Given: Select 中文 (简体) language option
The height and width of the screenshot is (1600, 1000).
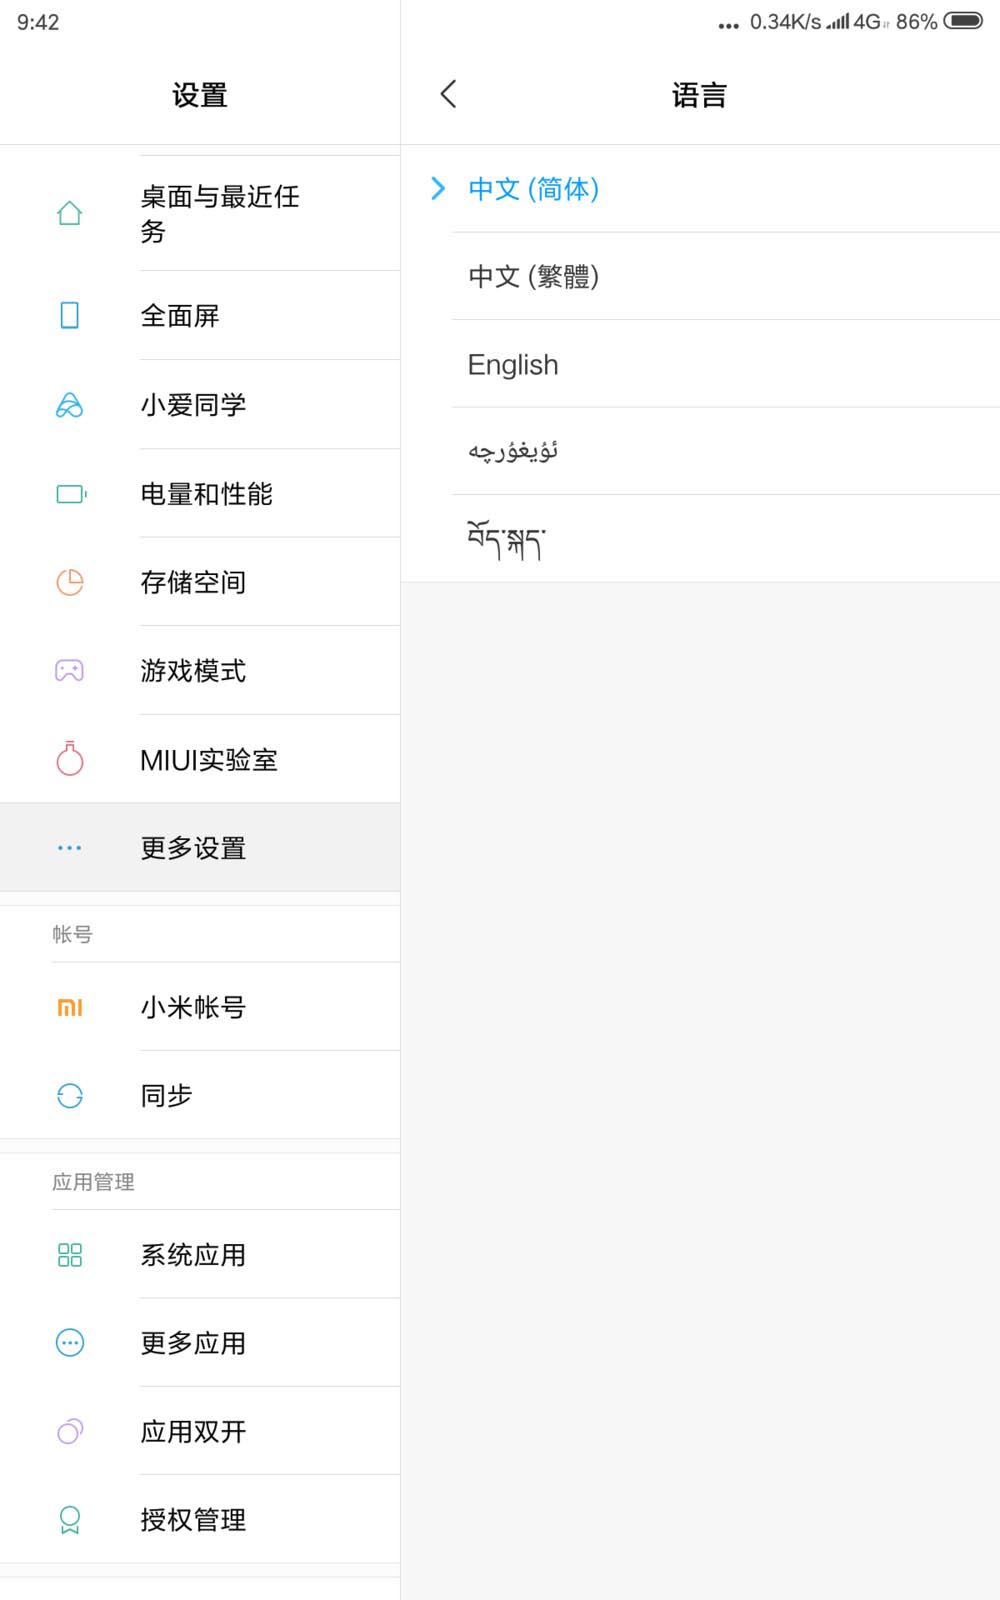Looking at the screenshot, I should point(533,189).
